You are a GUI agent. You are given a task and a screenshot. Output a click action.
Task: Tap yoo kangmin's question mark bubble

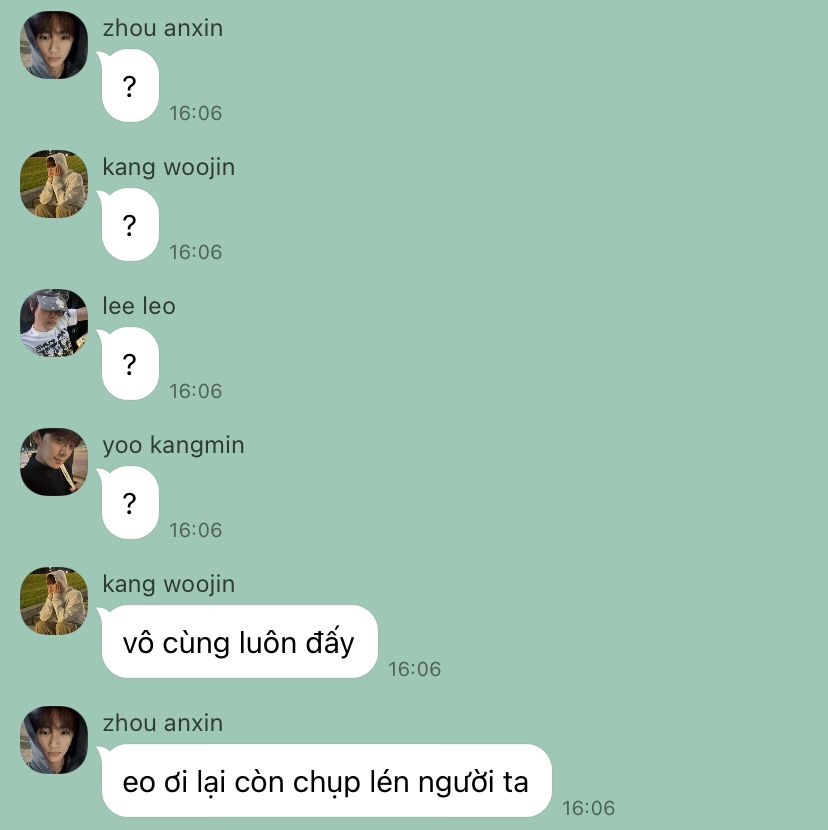point(130,502)
